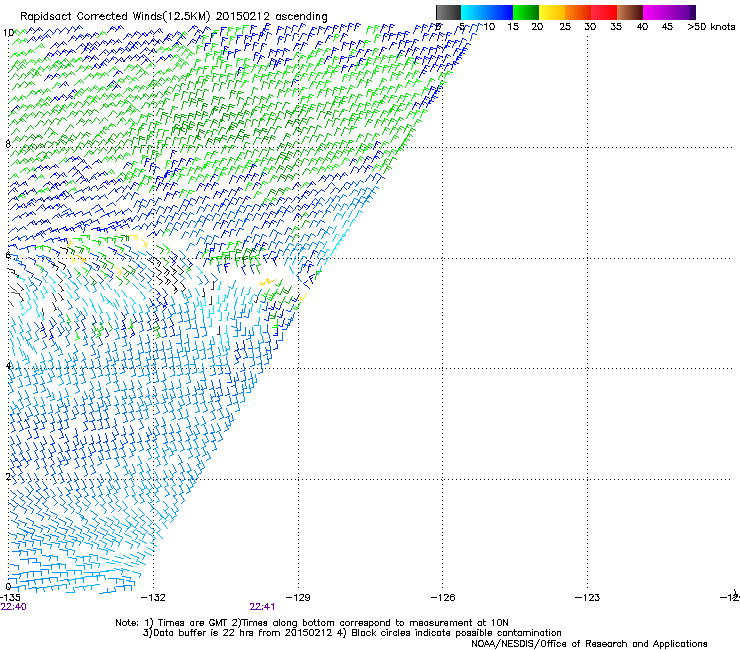Click the longitude label -126

443,598
